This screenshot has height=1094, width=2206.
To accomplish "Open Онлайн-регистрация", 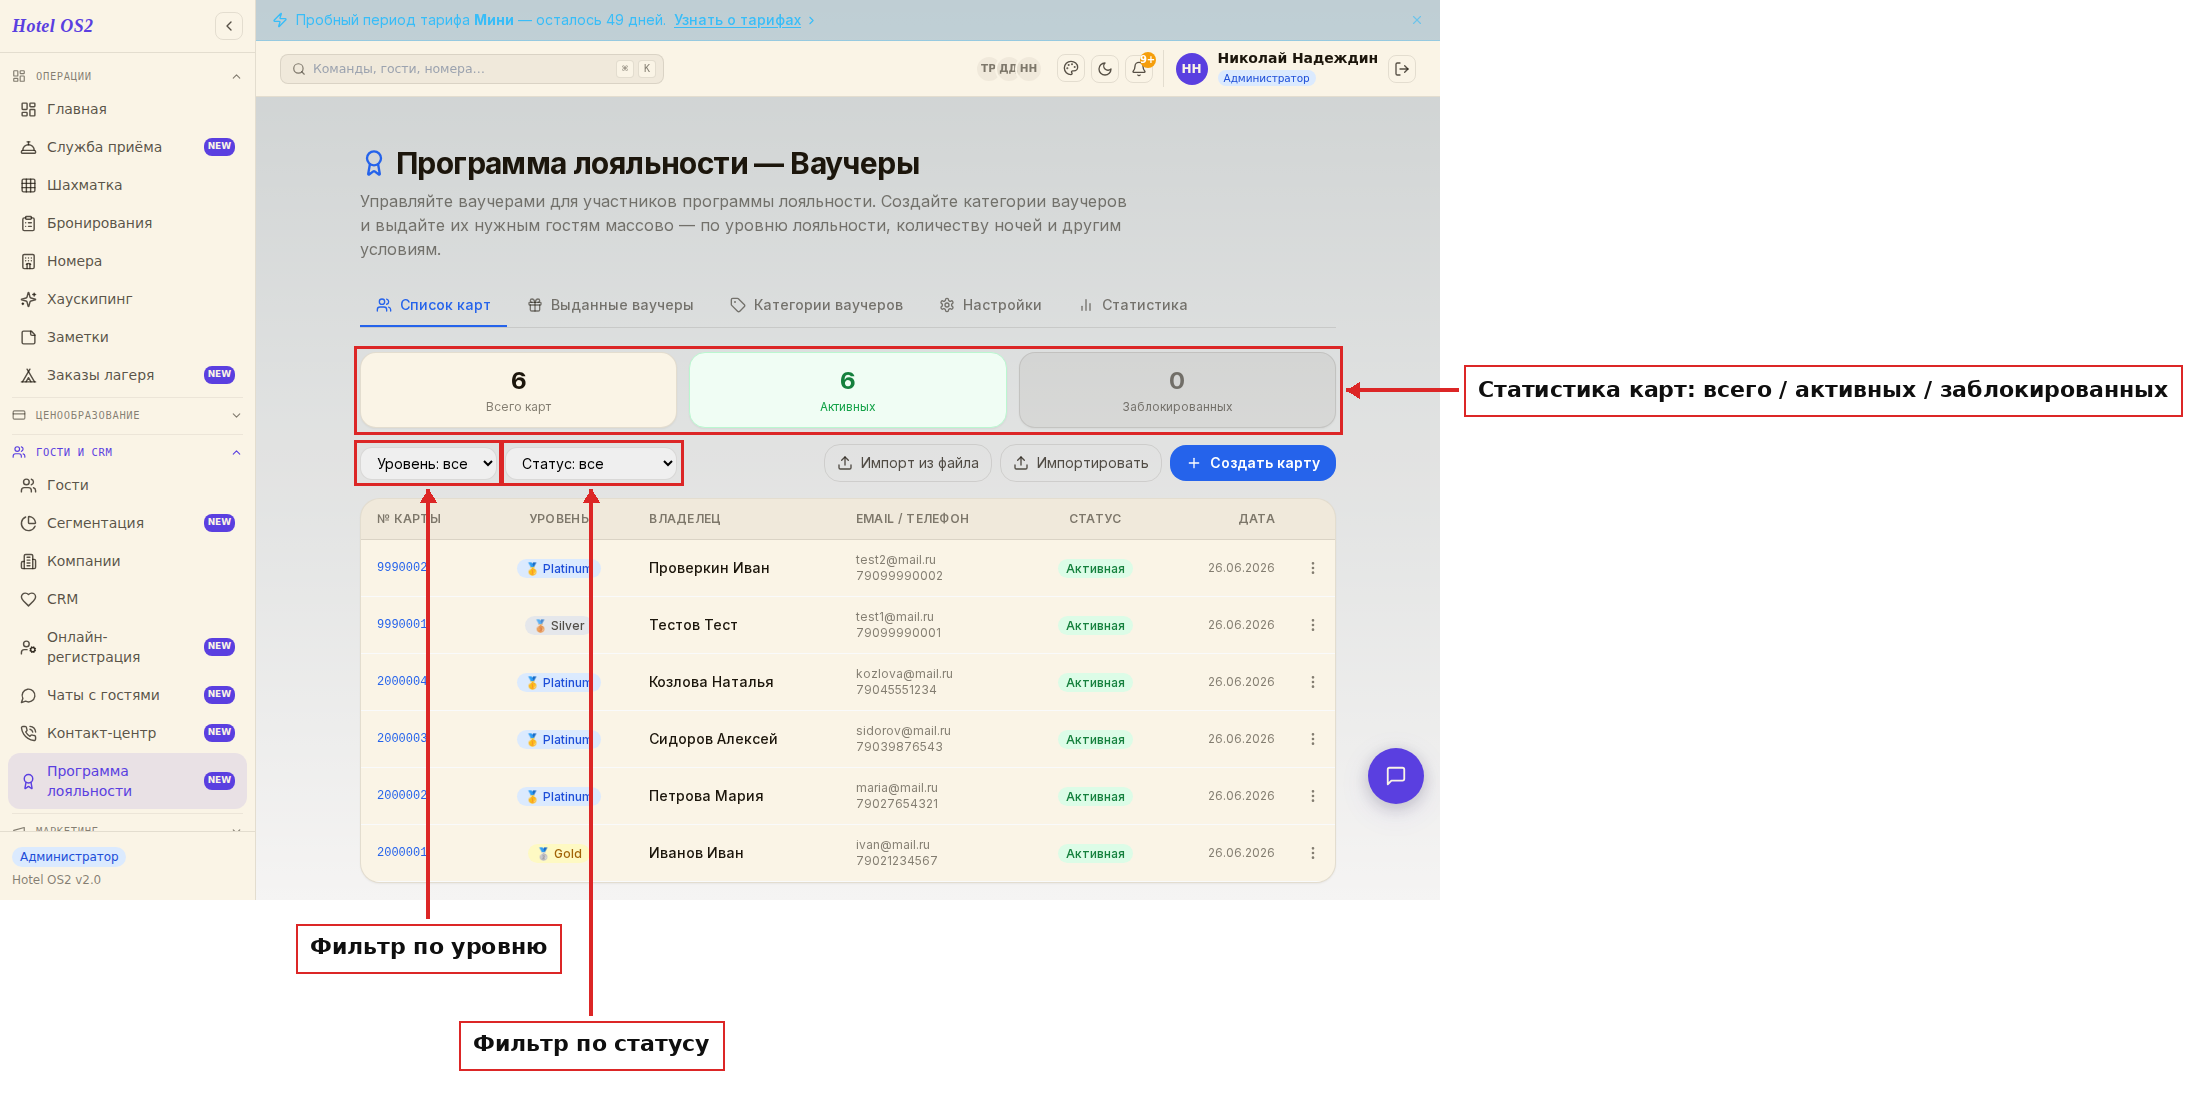I will [x=127, y=647].
